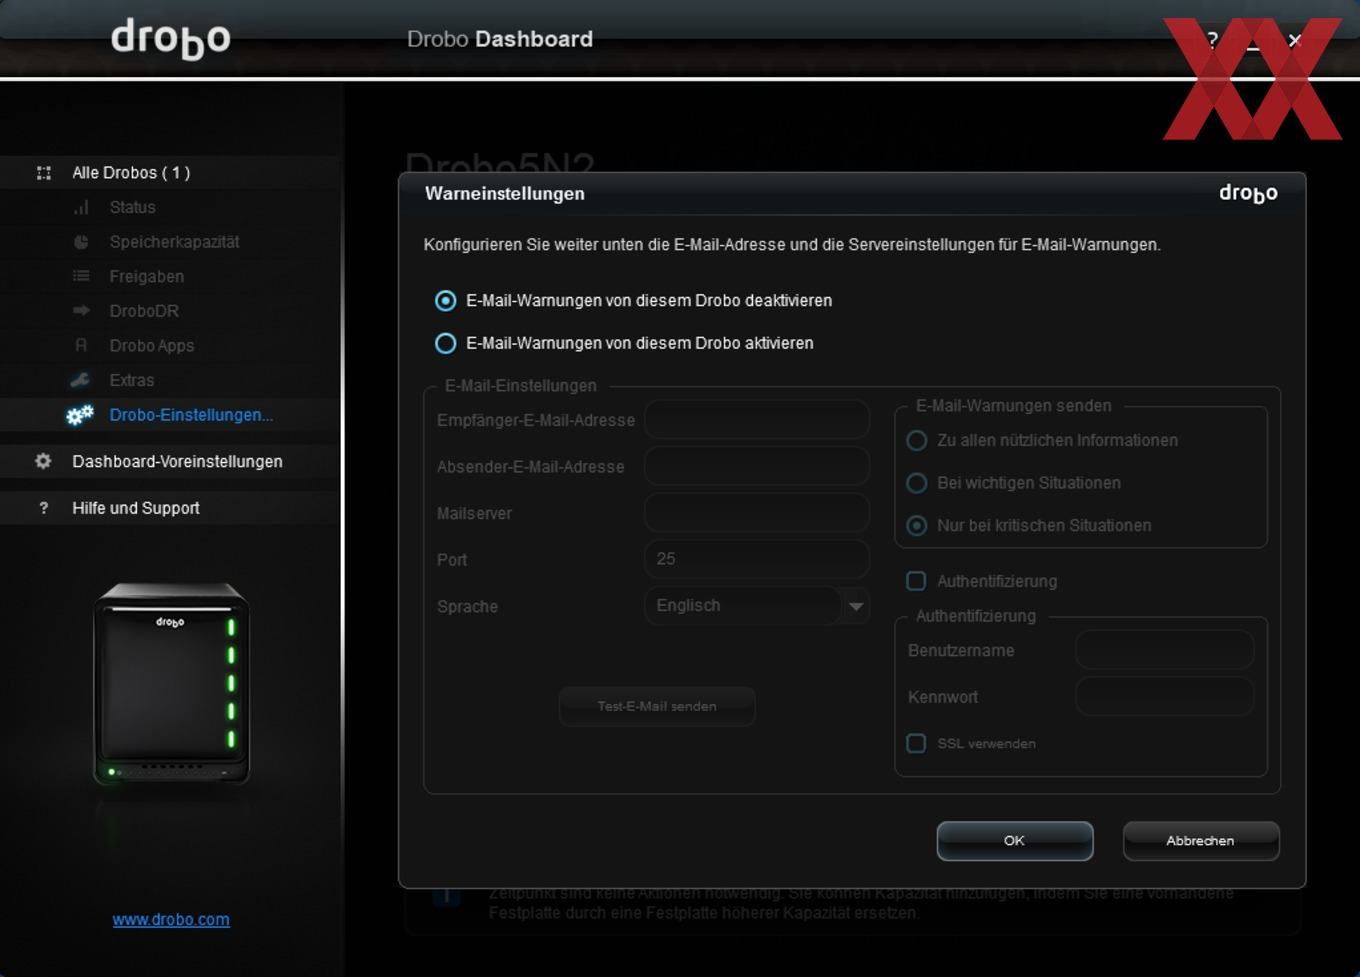Click the Hilfe und Support question icon

point(43,508)
